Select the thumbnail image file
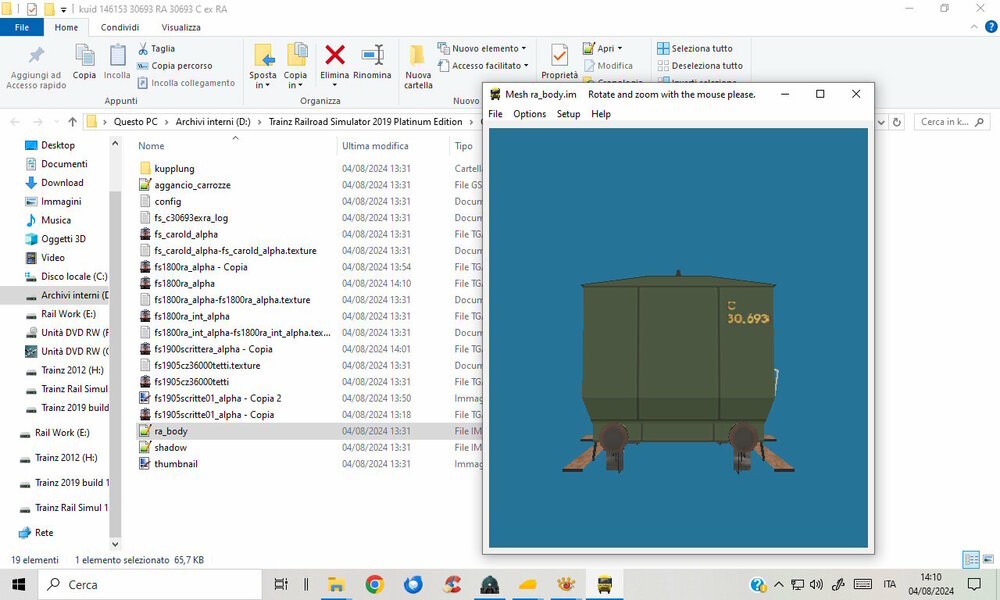 175,464
